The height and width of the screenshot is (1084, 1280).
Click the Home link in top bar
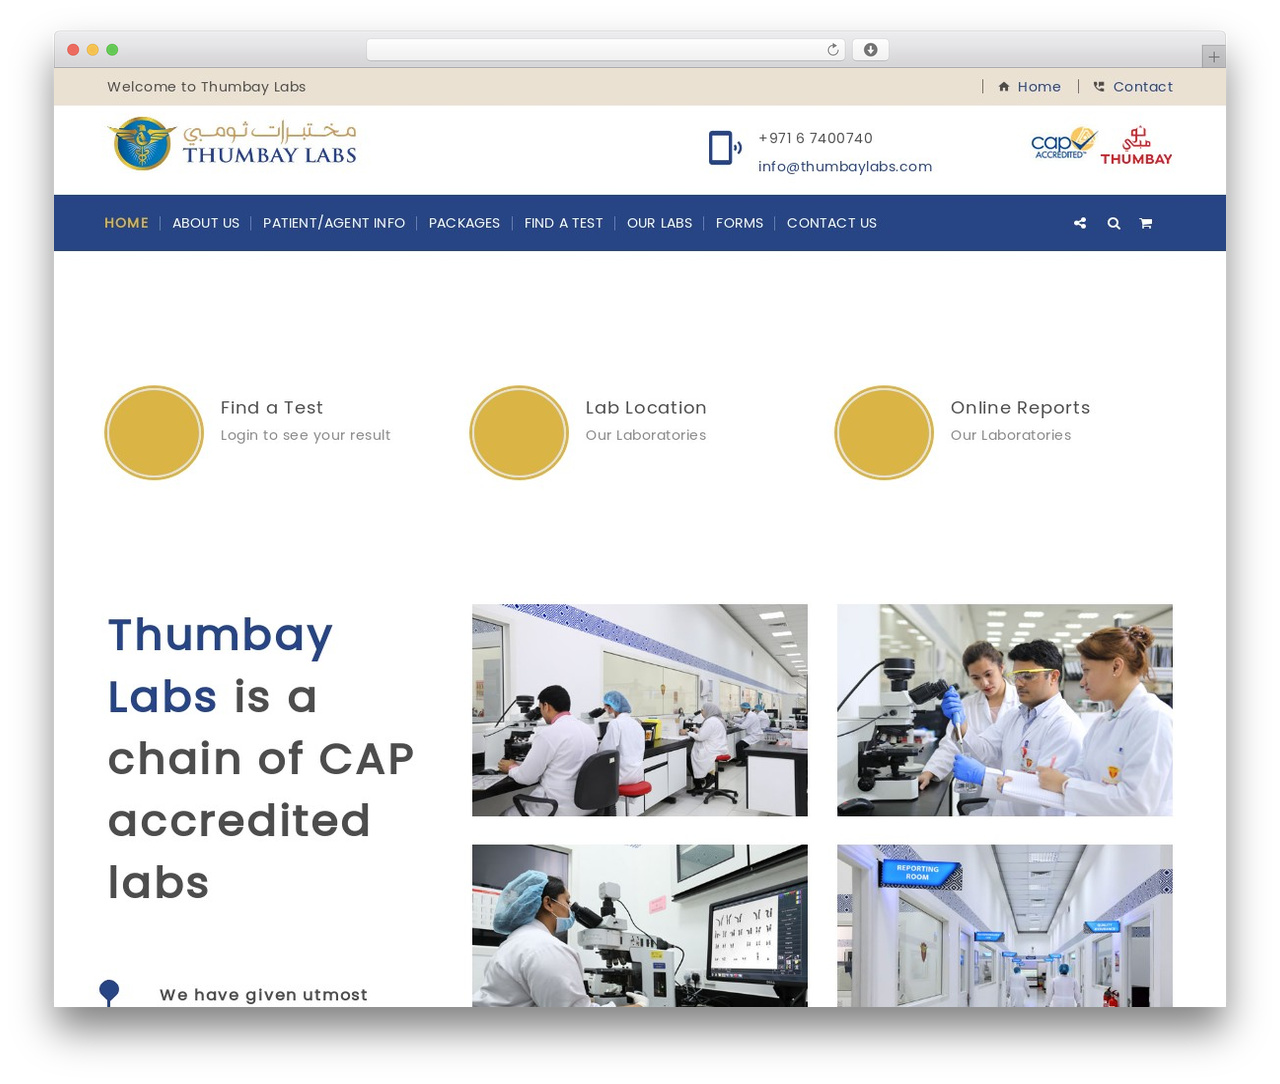pos(1039,87)
